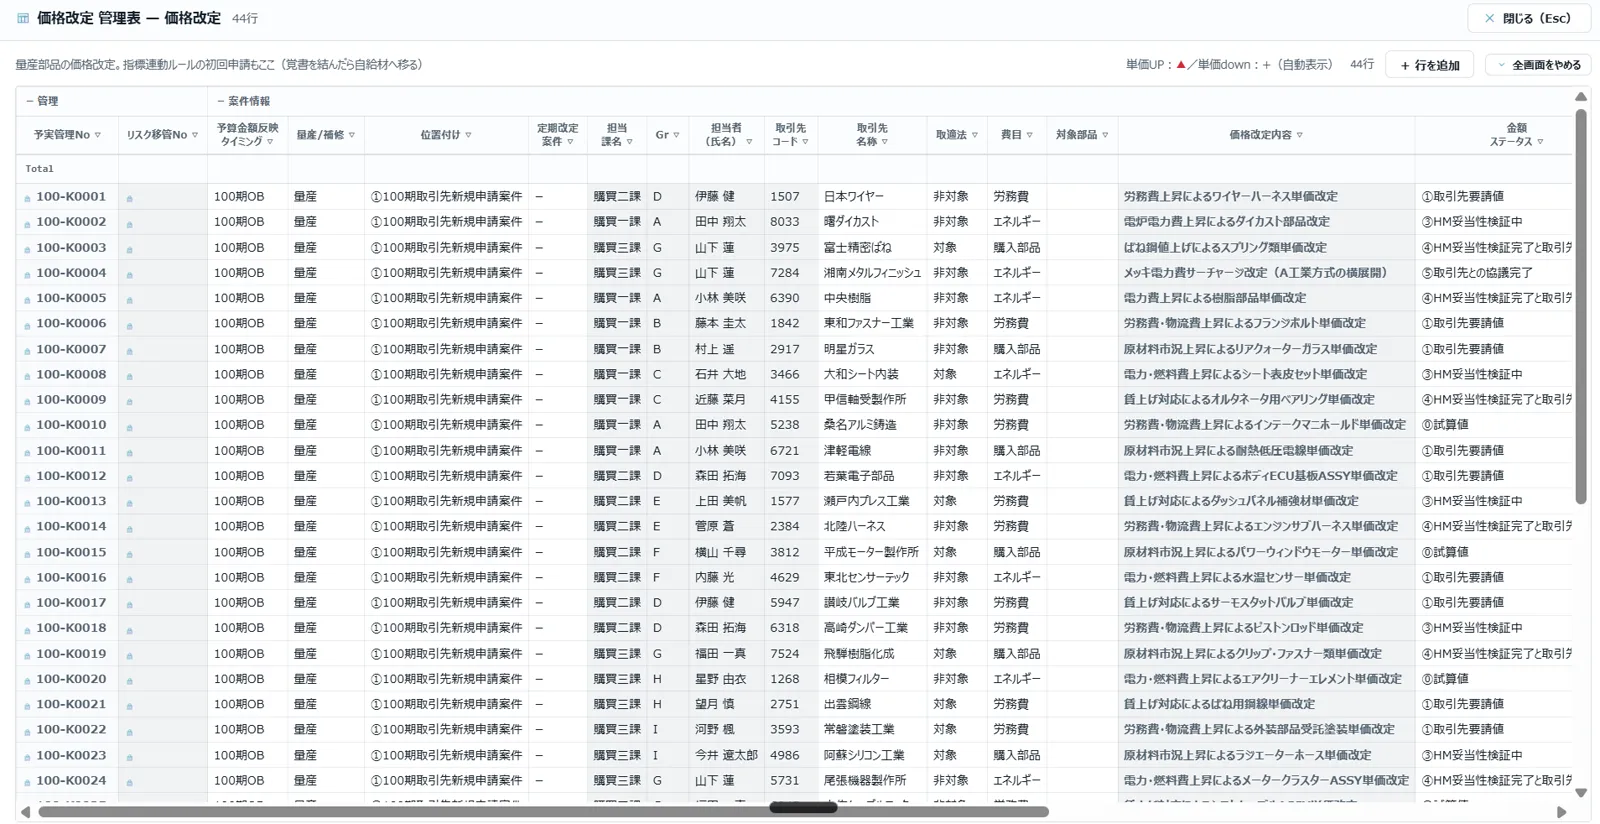The image size is (1600, 824).
Task: Click the vertical scrollbar down arrow
Action: 1581,792
